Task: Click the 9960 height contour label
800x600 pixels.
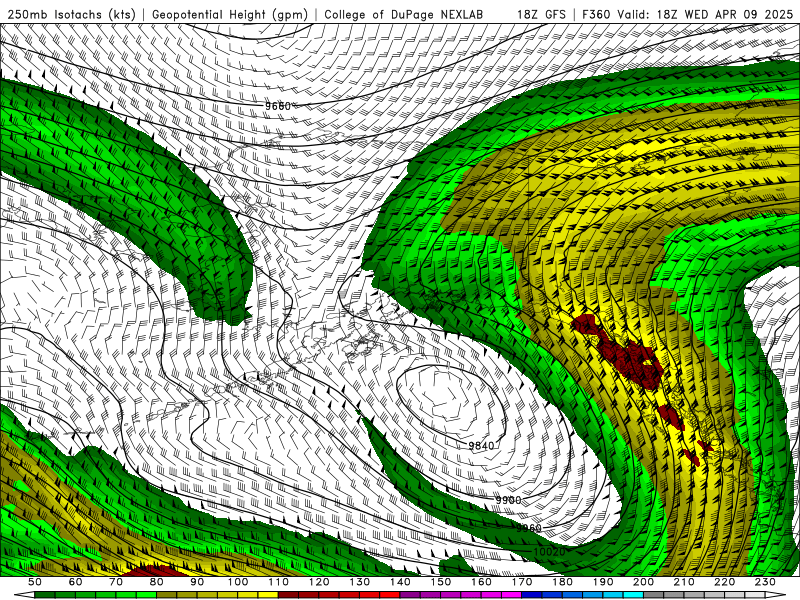Action: coord(529,528)
